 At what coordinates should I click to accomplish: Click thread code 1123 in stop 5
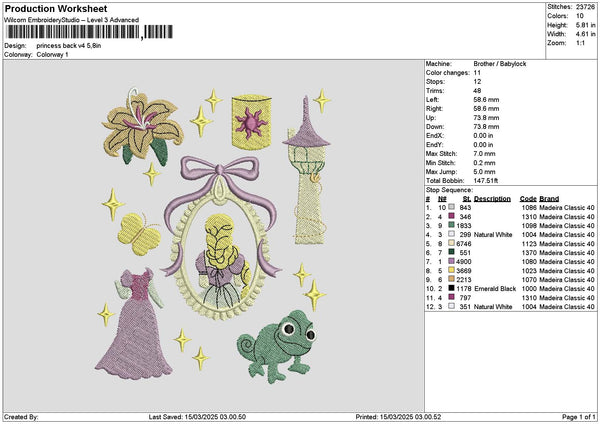[x=529, y=243]
